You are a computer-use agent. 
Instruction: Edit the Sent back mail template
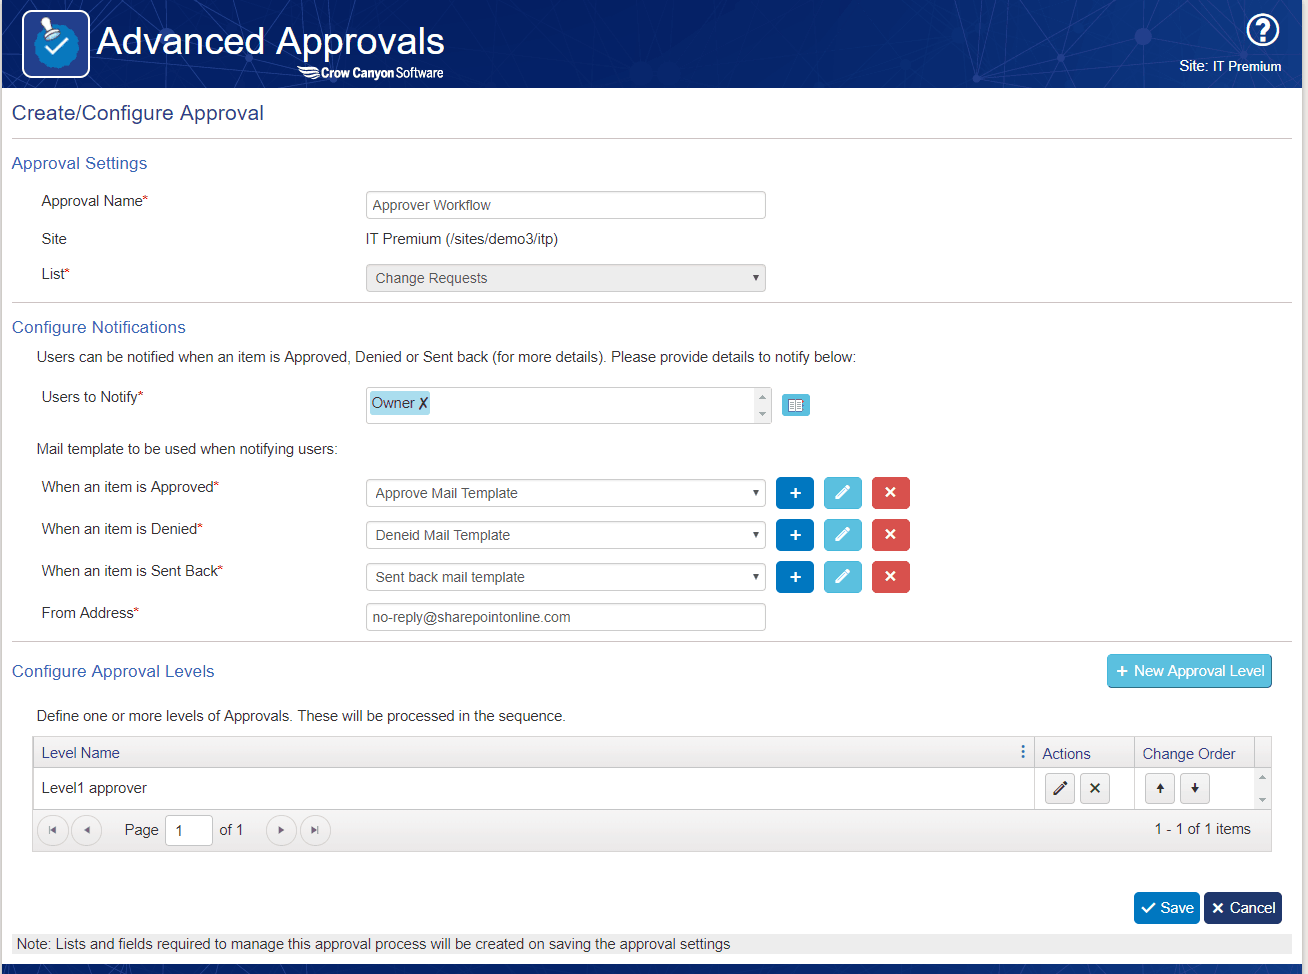pyautogui.click(x=843, y=577)
